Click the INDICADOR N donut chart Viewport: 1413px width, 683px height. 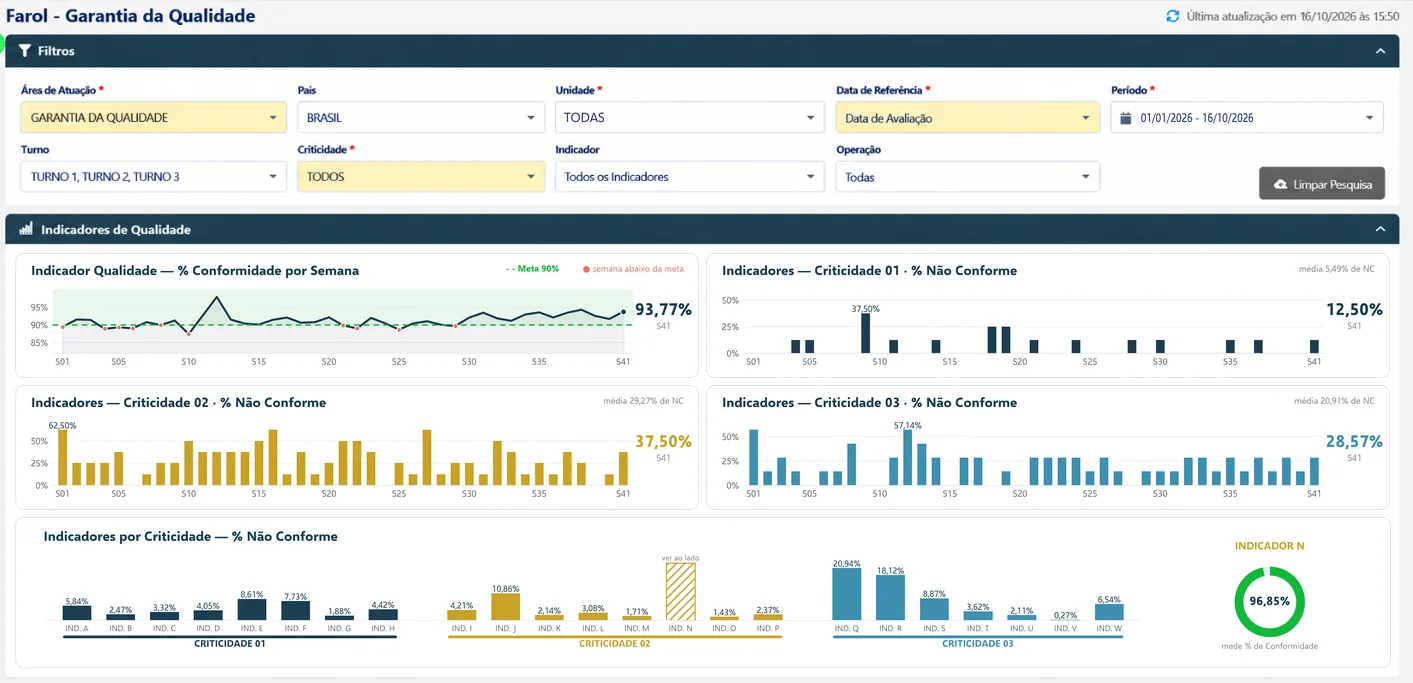click(1270, 601)
